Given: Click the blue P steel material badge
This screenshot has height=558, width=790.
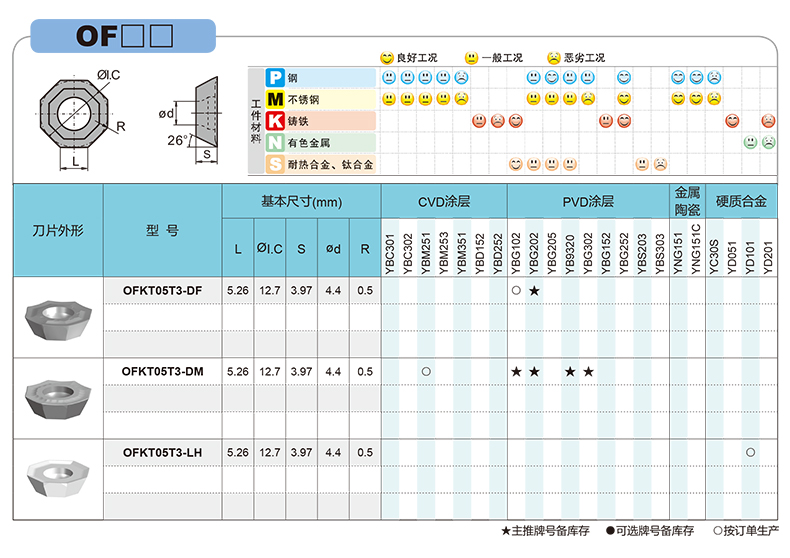Looking at the screenshot, I should 275,77.
